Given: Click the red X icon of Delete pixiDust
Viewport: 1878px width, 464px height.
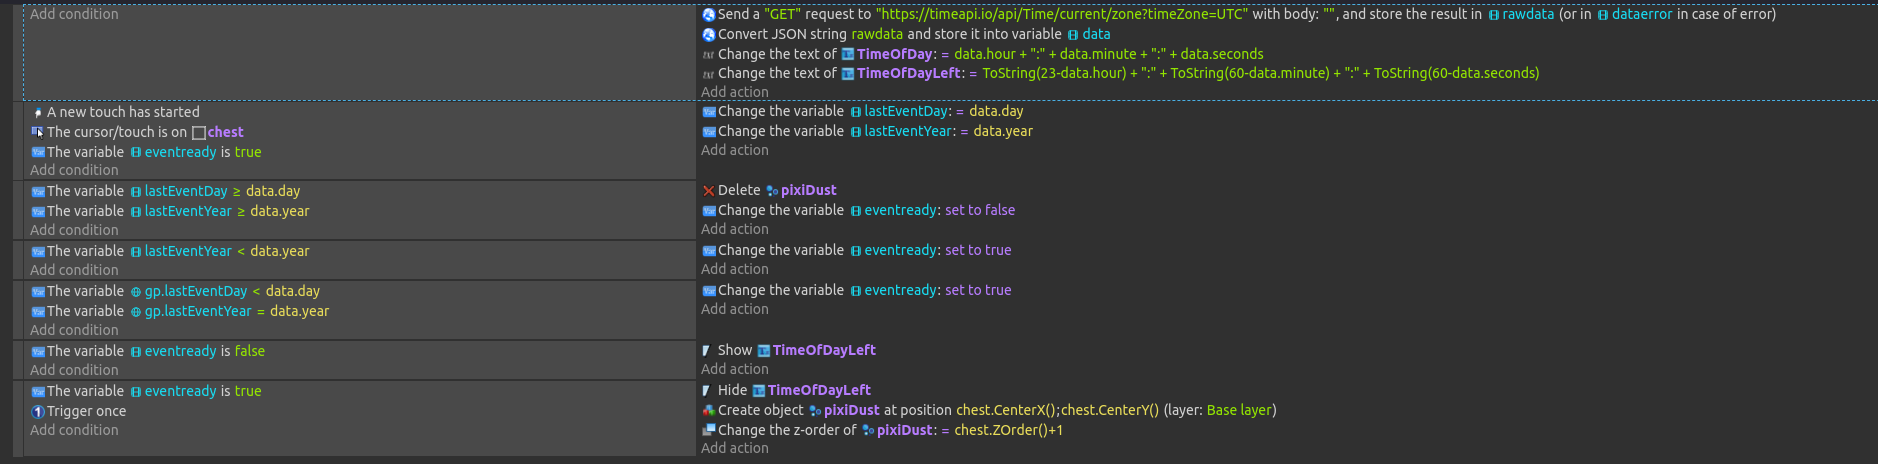Looking at the screenshot, I should point(708,190).
